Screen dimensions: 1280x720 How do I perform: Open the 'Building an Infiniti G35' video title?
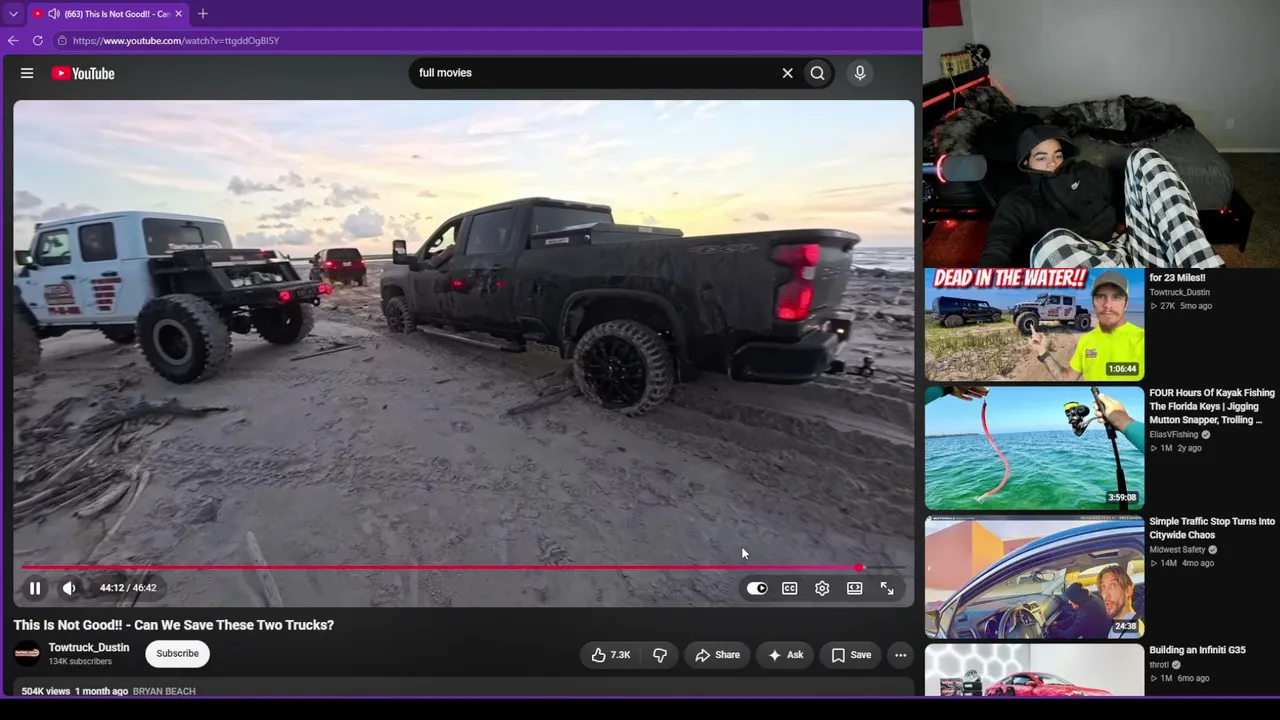[1197, 650]
